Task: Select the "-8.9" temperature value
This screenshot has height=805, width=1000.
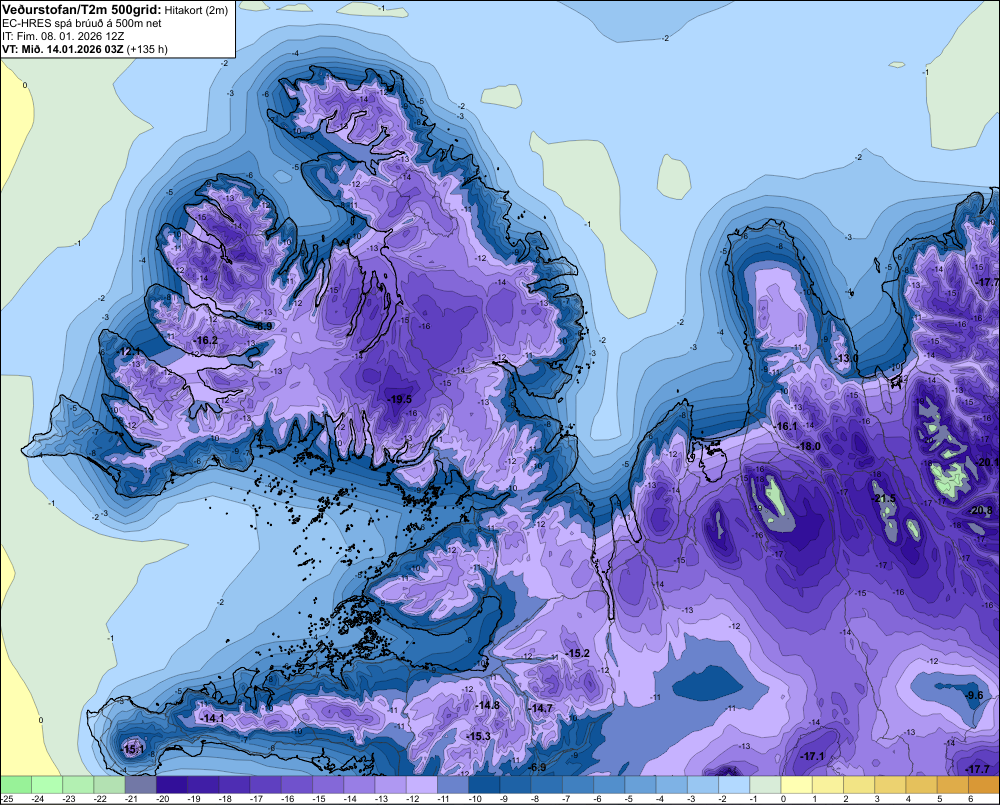Action: coord(263,326)
